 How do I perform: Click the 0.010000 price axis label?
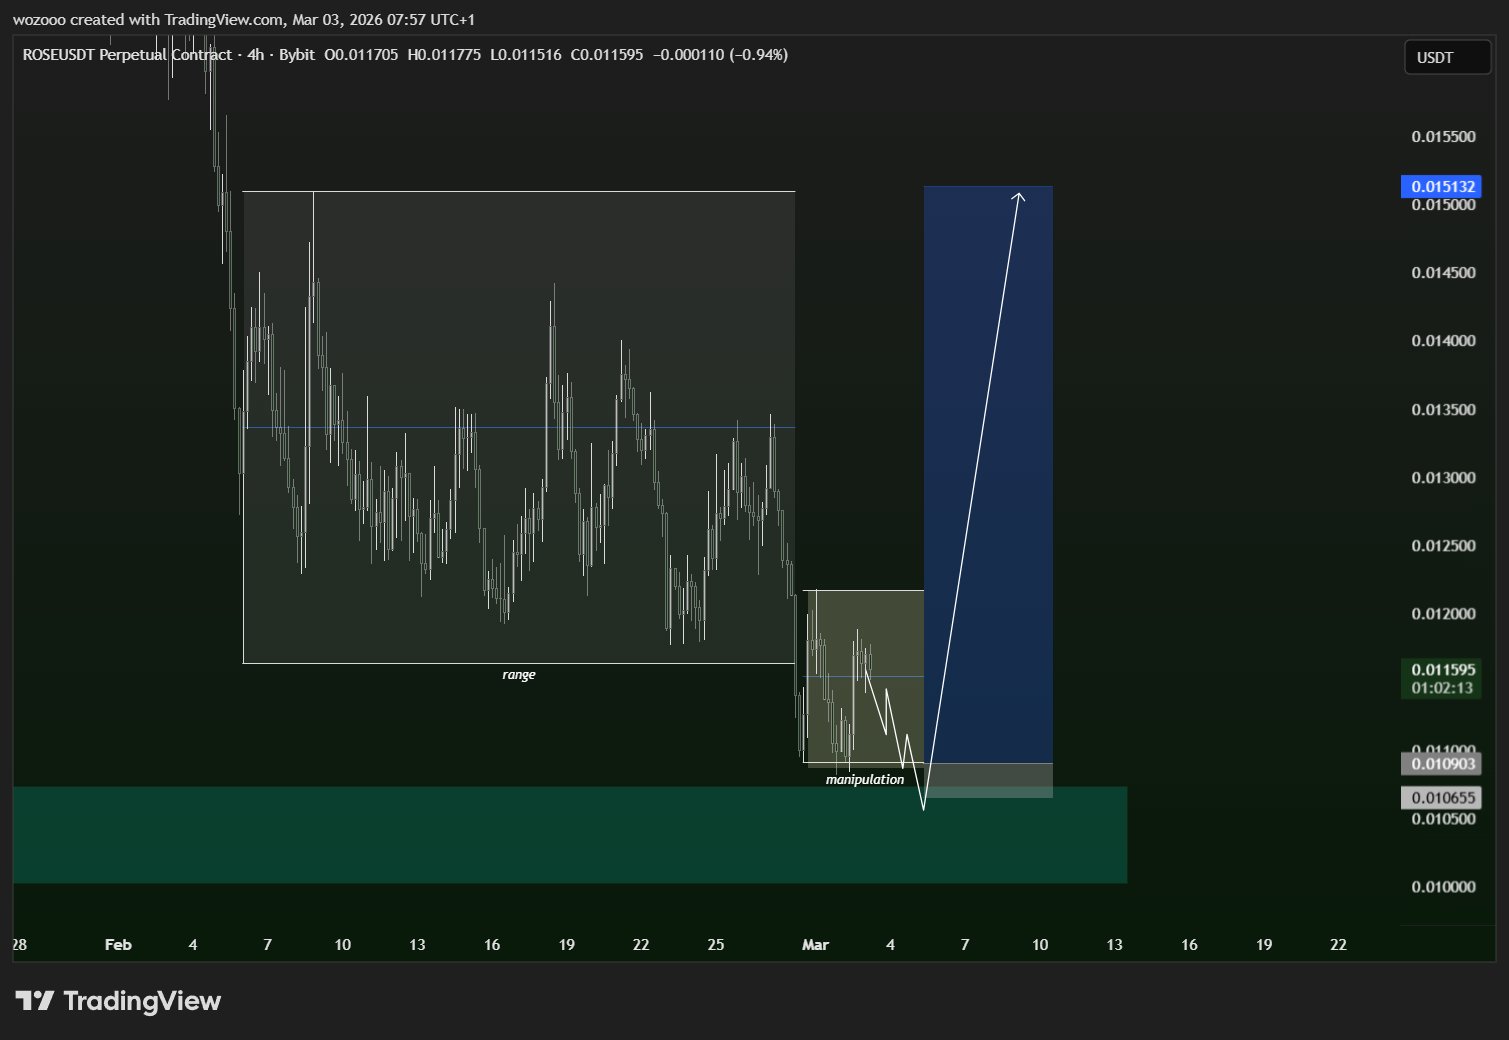1443,887
